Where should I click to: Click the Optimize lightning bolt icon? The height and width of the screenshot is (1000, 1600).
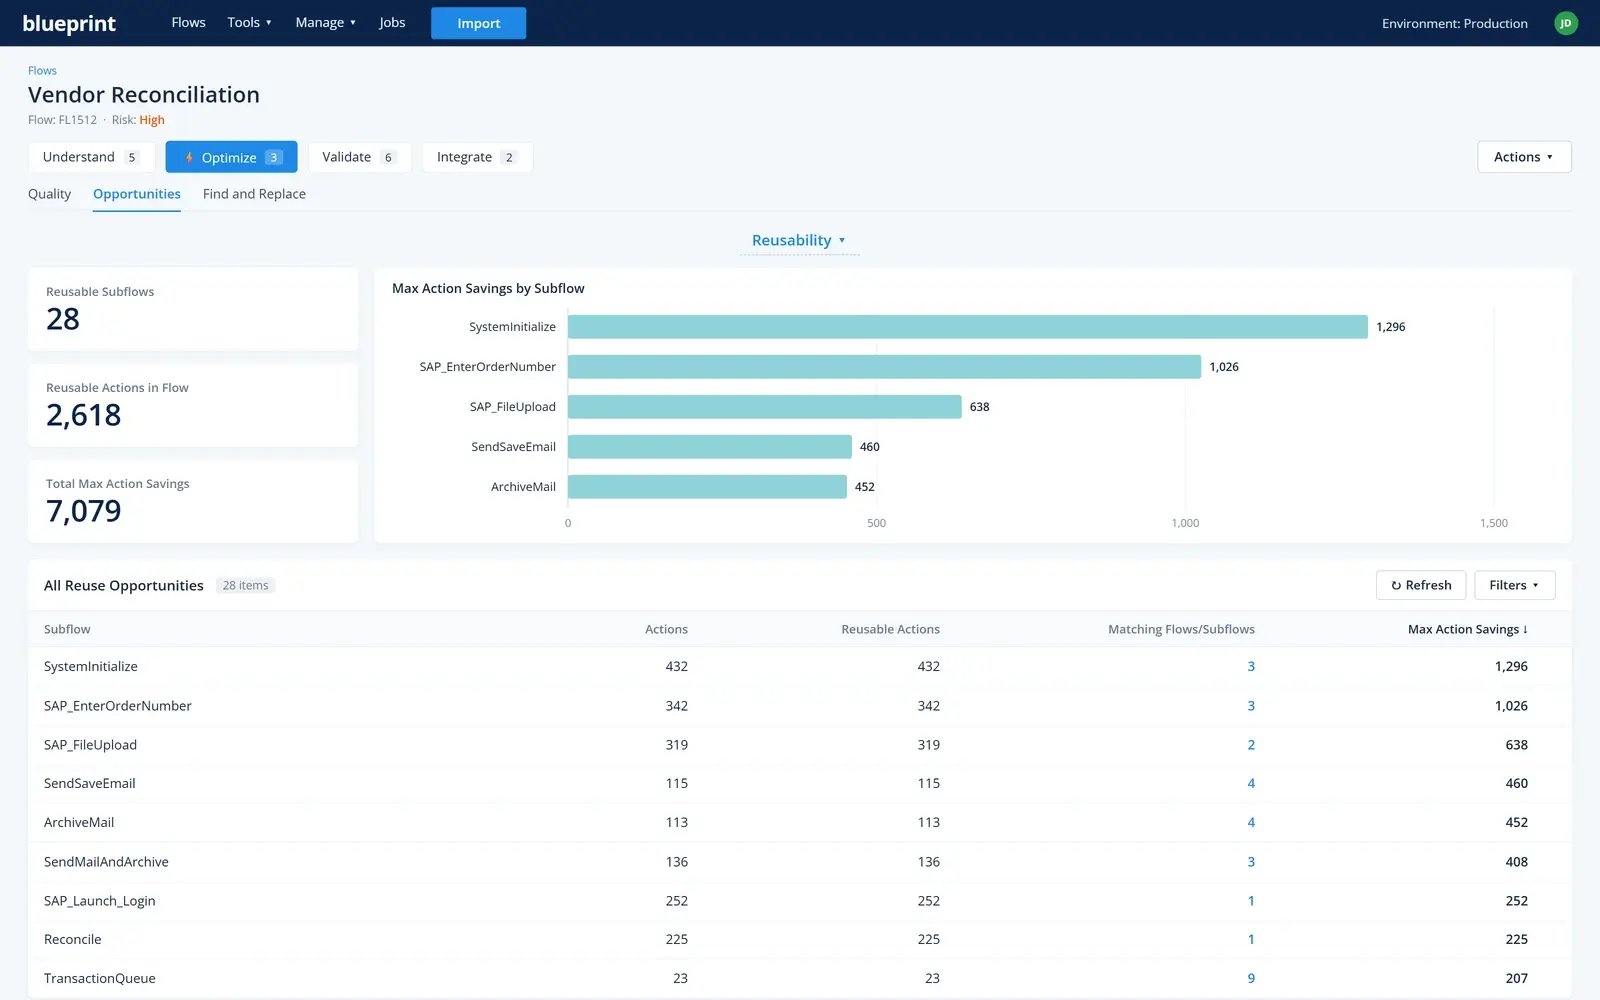point(189,157)
